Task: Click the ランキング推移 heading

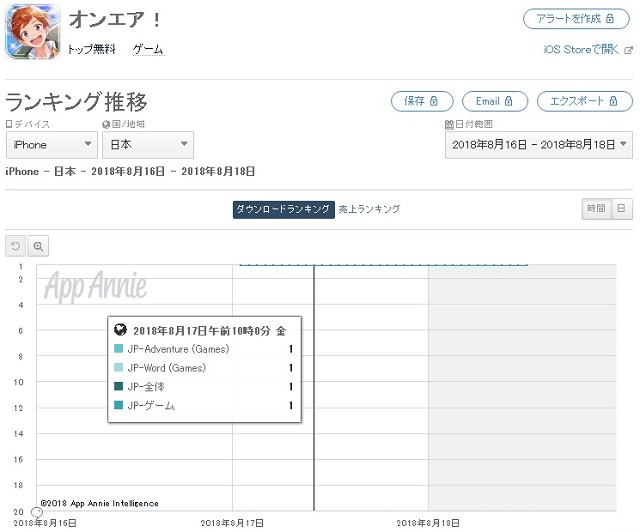Action: (76, 102)
